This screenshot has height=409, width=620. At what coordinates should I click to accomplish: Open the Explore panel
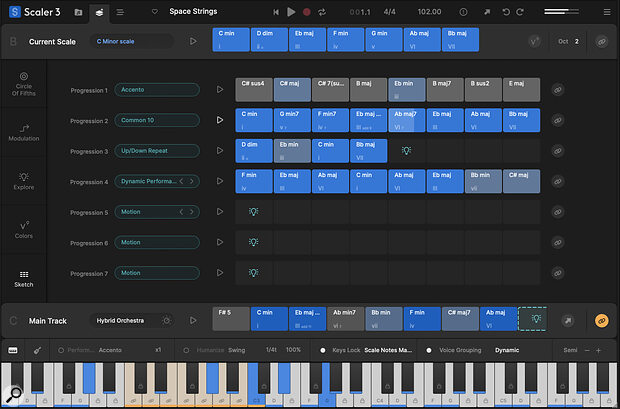24,181
